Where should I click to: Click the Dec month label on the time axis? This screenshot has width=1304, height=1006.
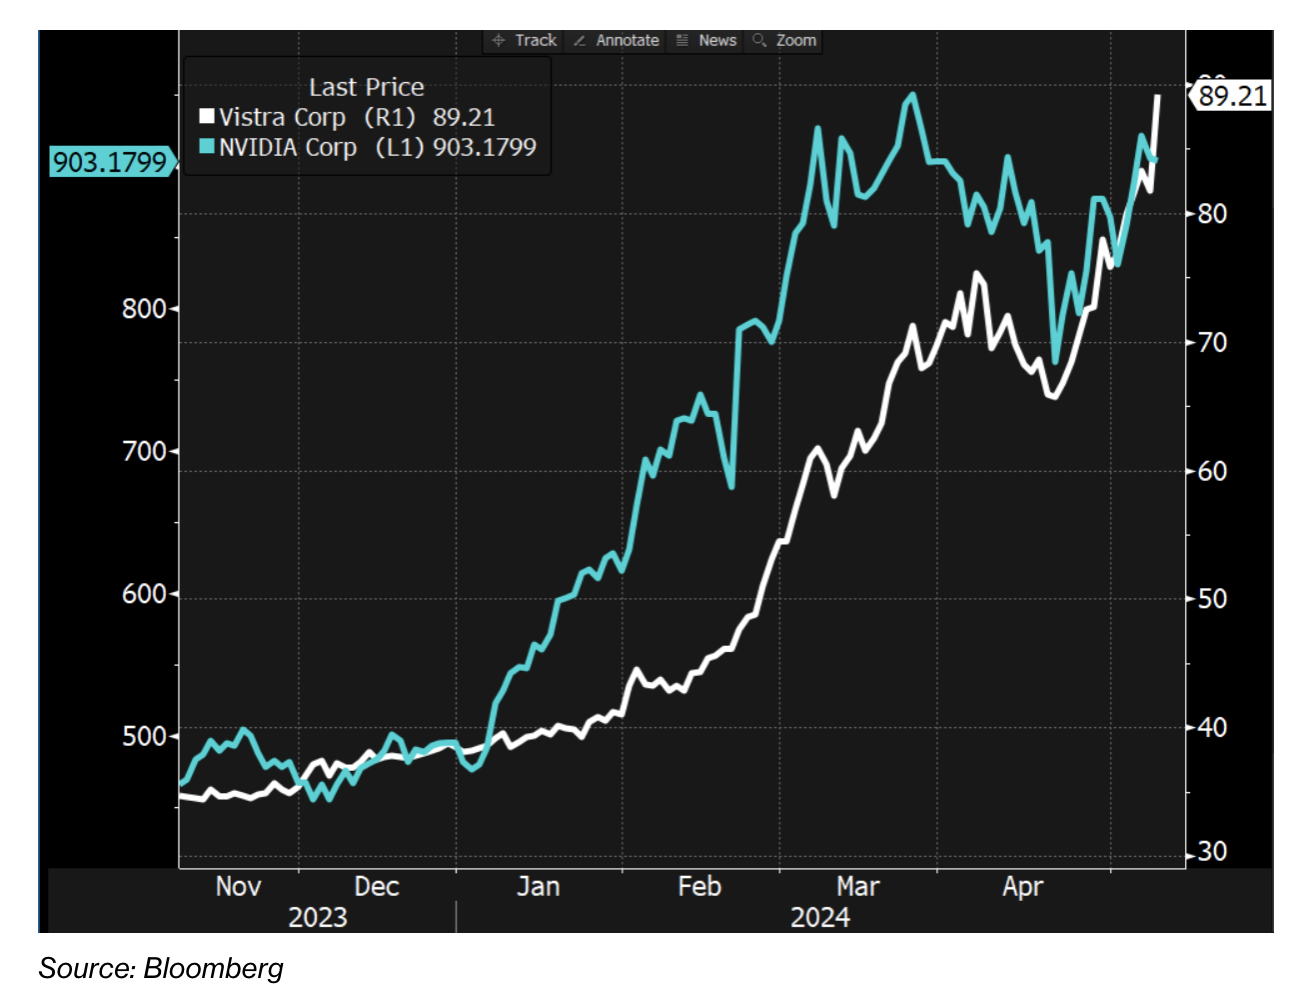pyautogui.click(x=377, y=887)
